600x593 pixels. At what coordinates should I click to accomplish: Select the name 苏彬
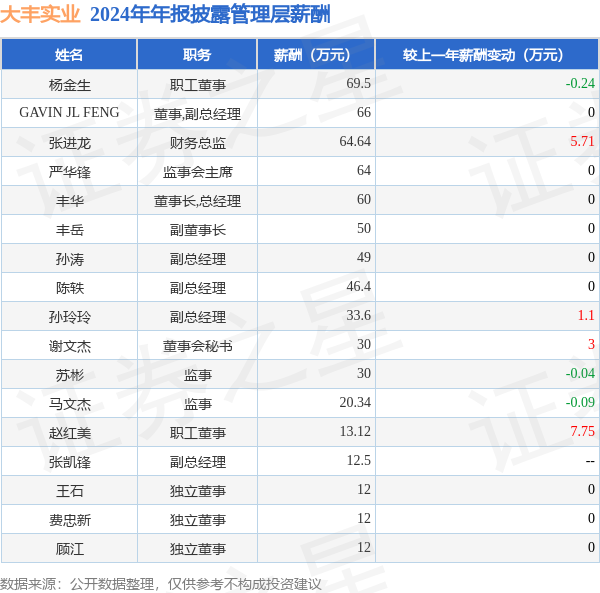pos(70,375)
